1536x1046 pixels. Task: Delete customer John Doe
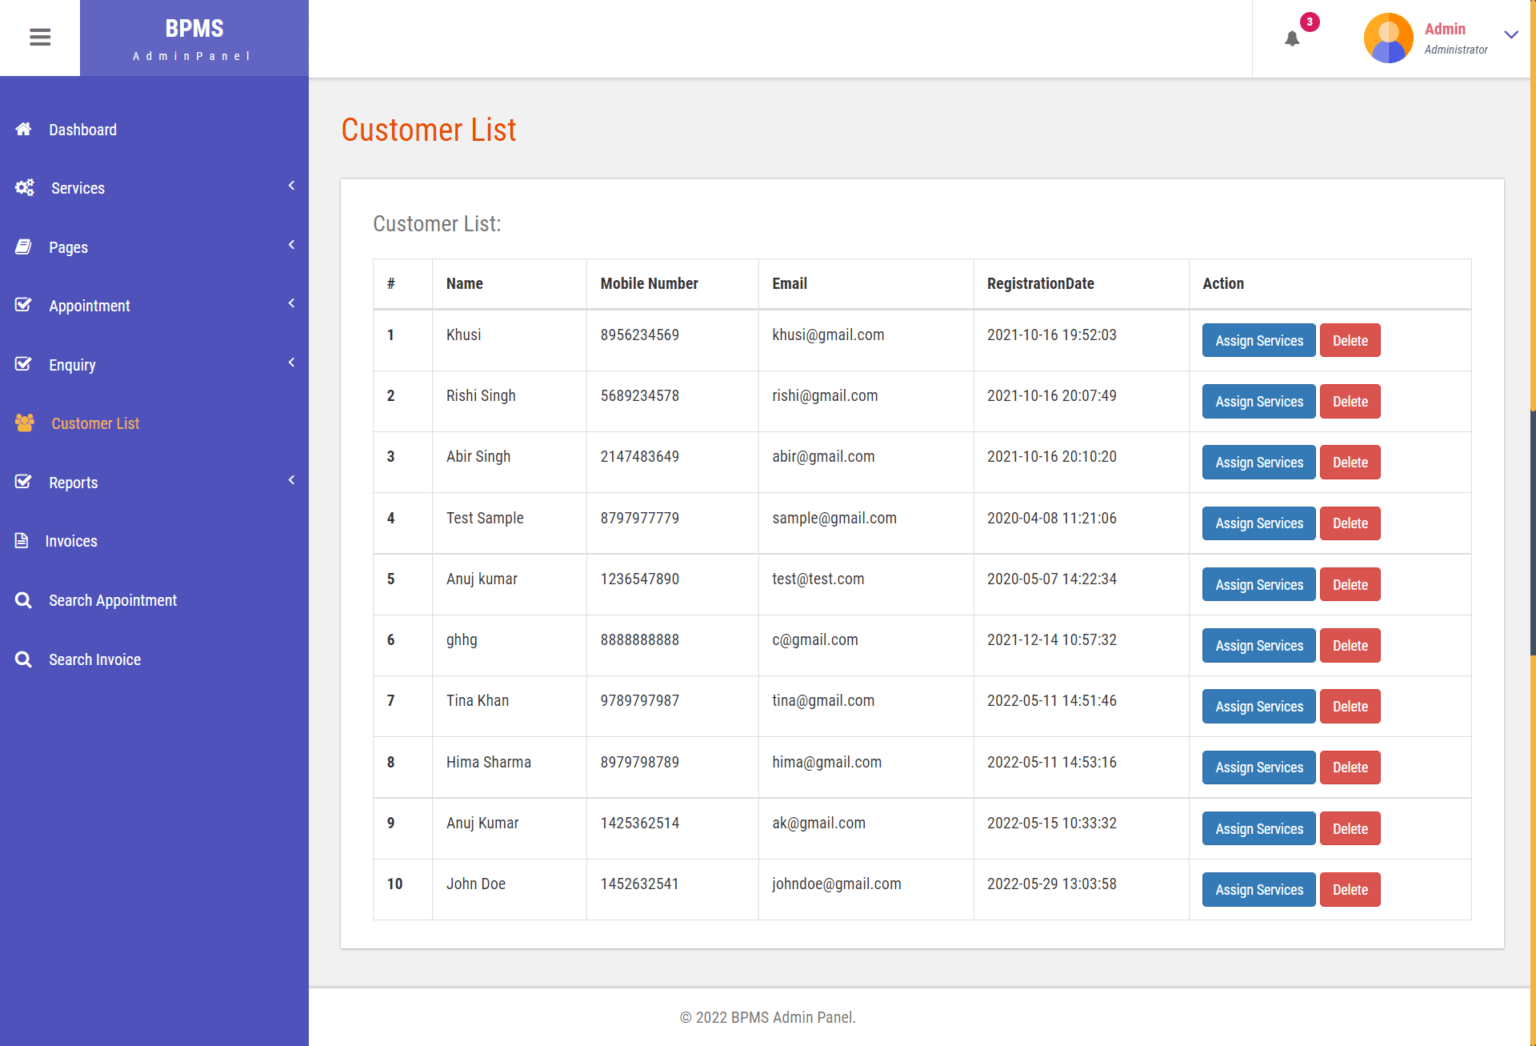(1350, 889)
